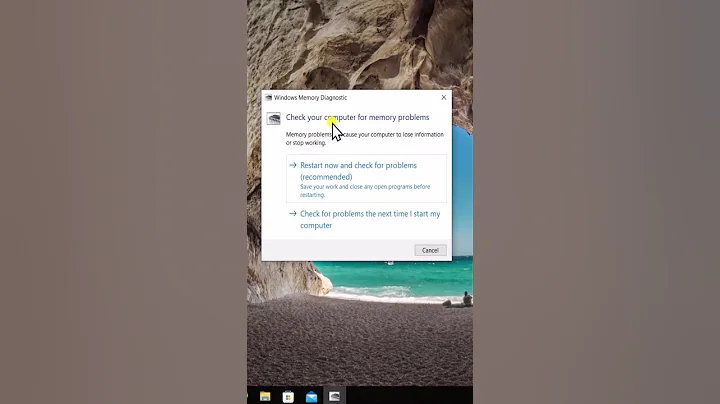
Task: Choose Check for problems next time I start
Action: coord(366,219)
